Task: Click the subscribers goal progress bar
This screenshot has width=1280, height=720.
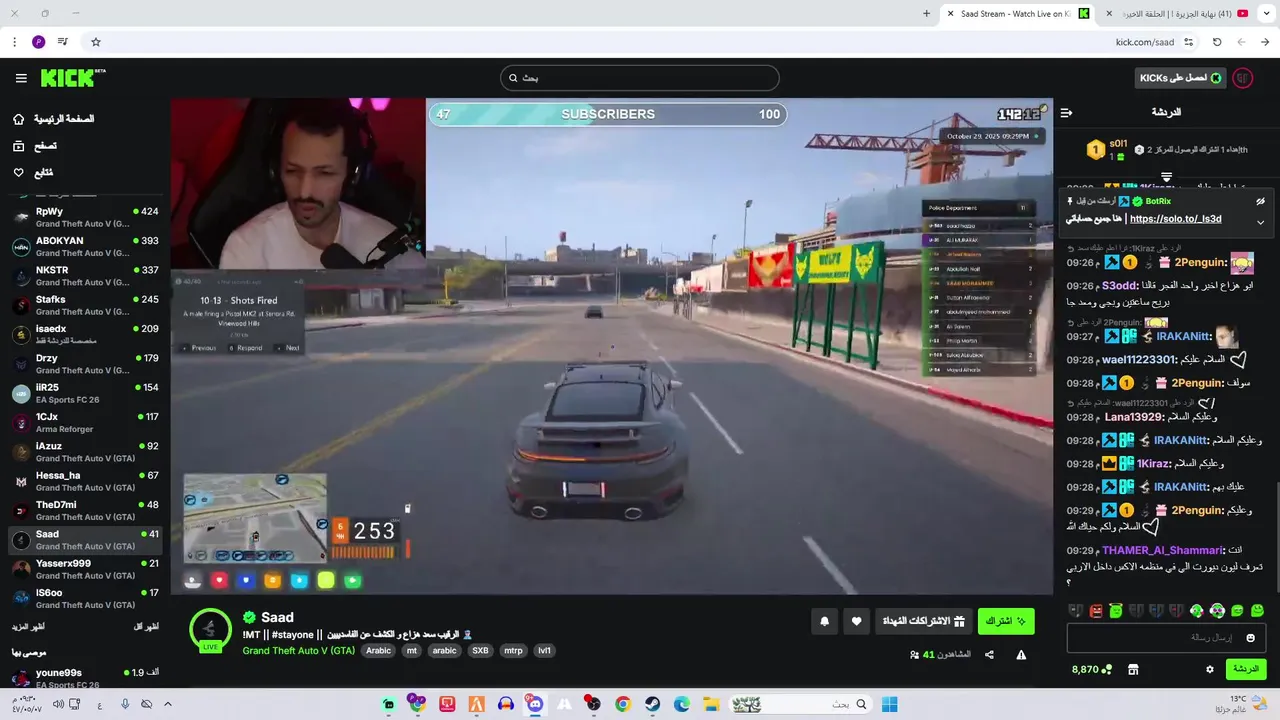Action: (x=608, y=114)
